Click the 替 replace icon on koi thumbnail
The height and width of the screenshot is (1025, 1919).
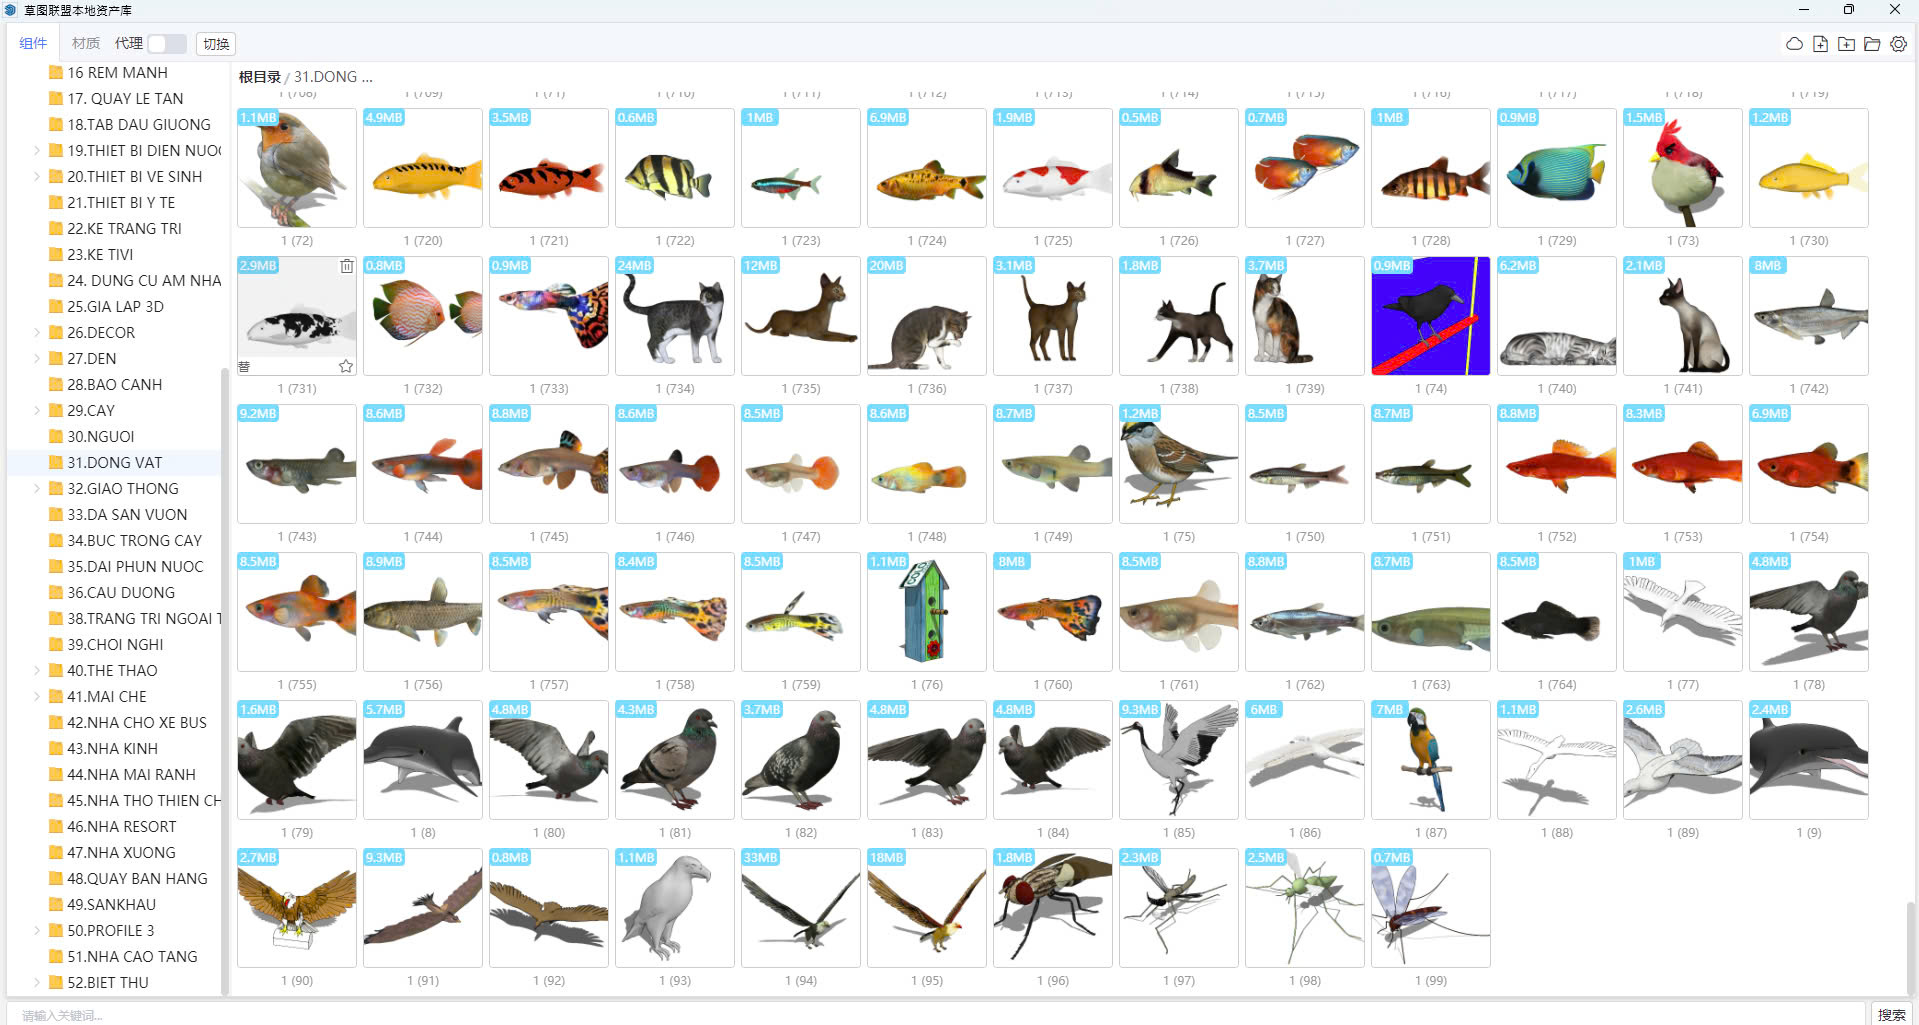(245, 367)
